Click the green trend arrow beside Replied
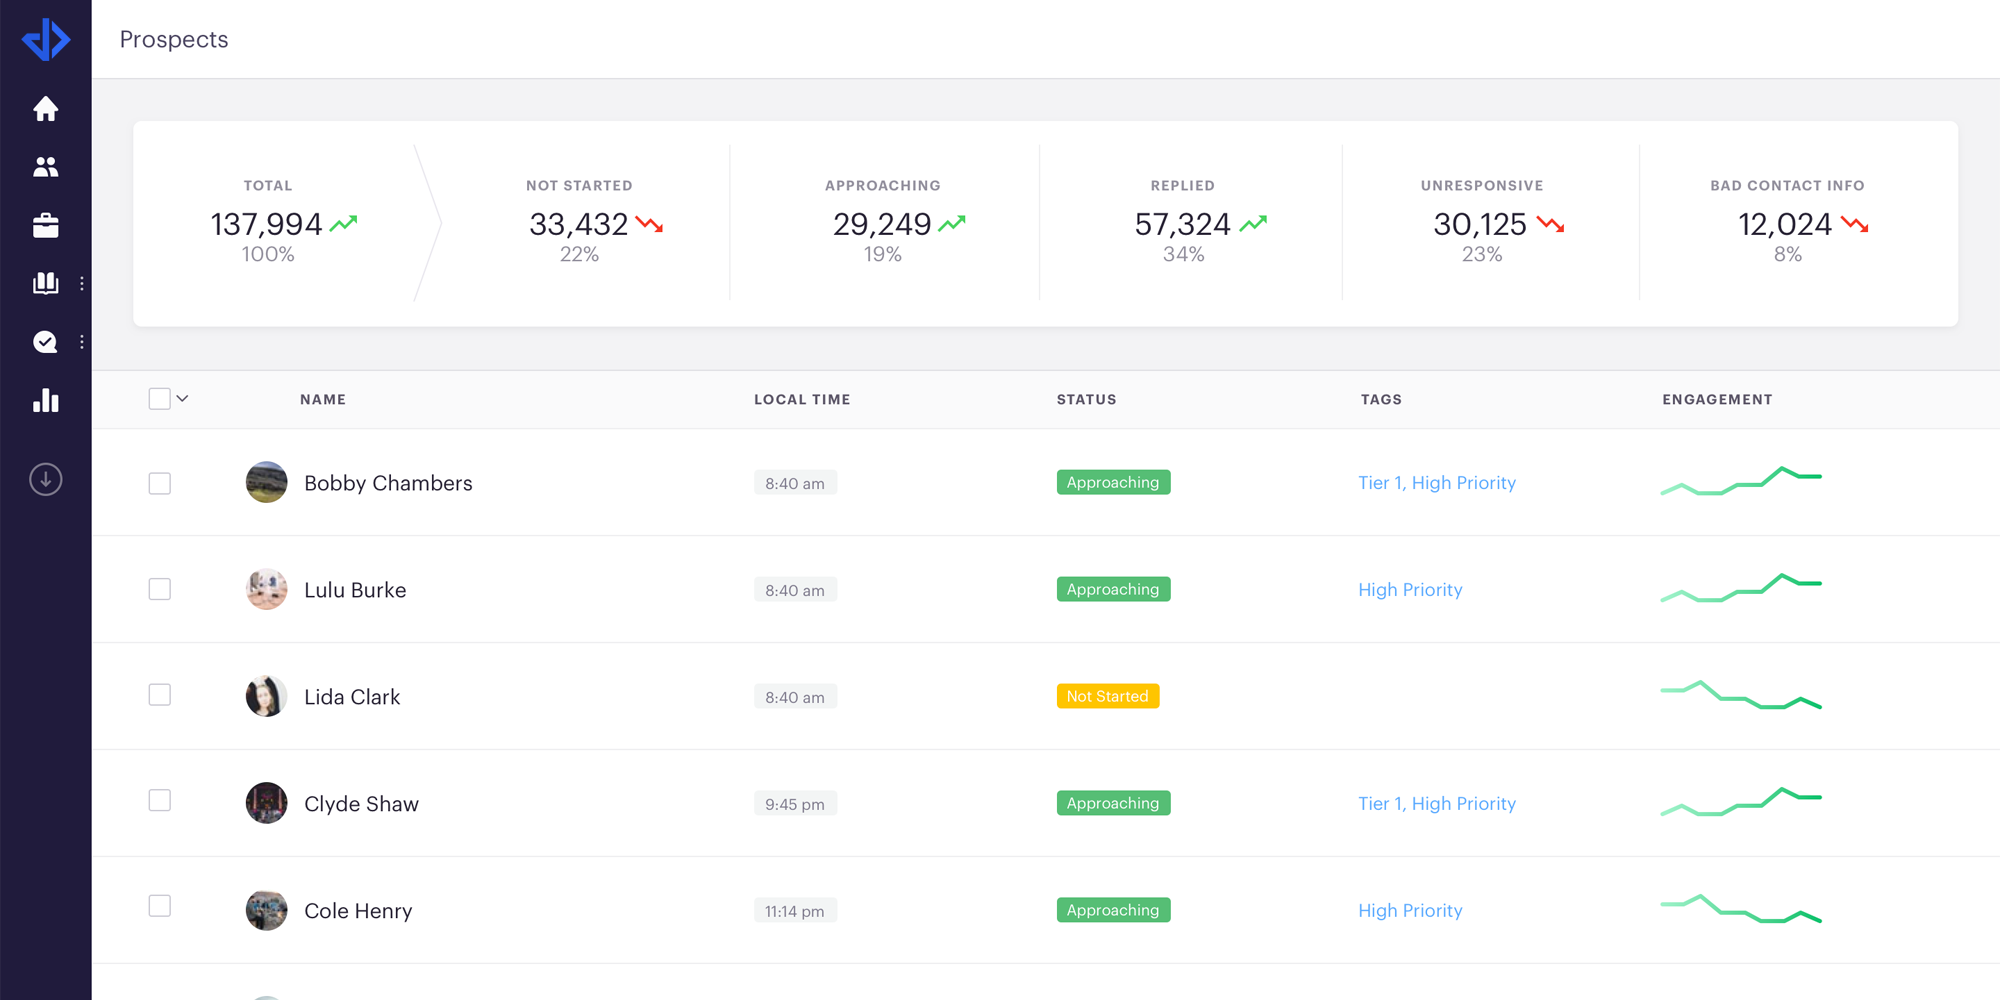Image resolution: width=2000 pixels, height=1000 pixels. [1253, 224]
